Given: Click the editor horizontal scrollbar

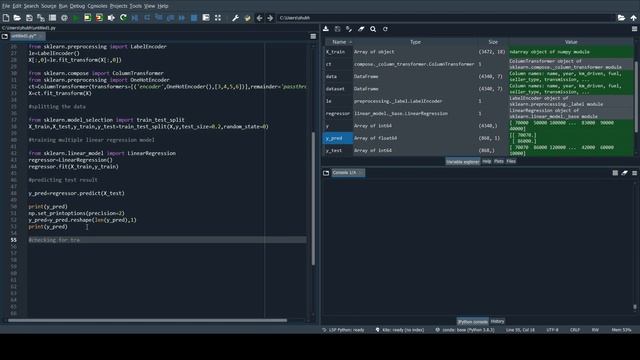Looking at the screenshot, I should click(147, 320).
